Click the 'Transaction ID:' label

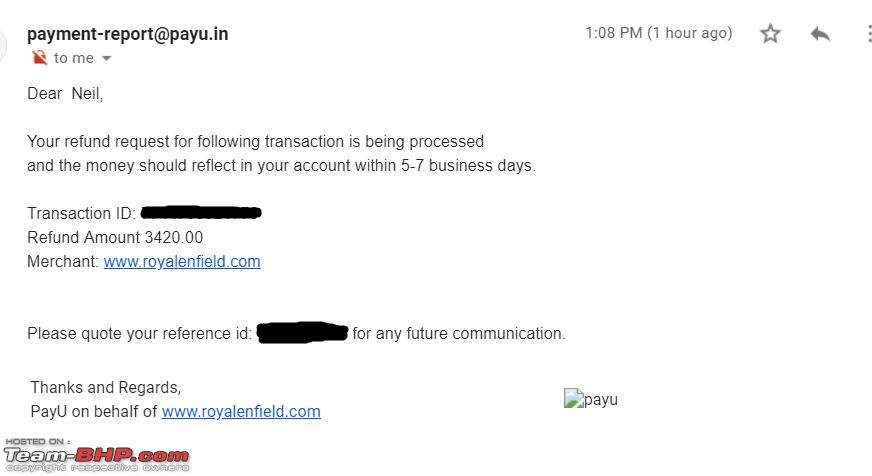[81, 214]
